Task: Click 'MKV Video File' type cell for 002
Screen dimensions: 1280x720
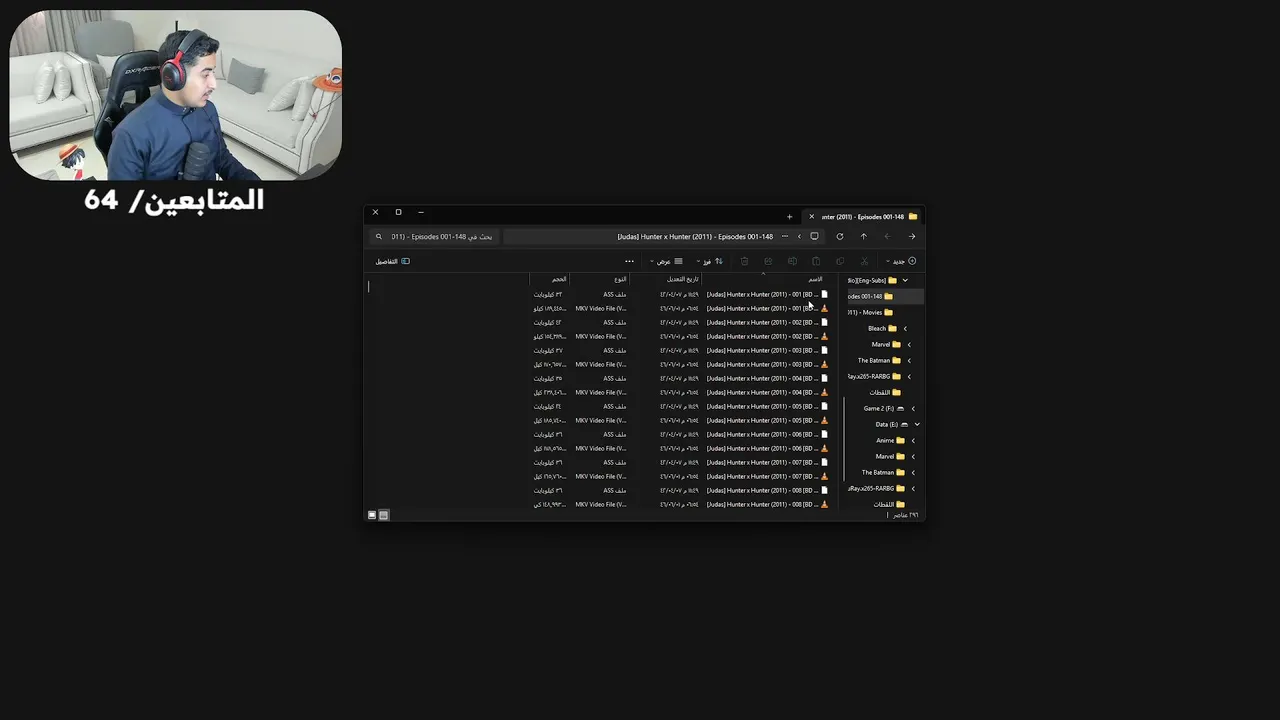Action: 601,337
